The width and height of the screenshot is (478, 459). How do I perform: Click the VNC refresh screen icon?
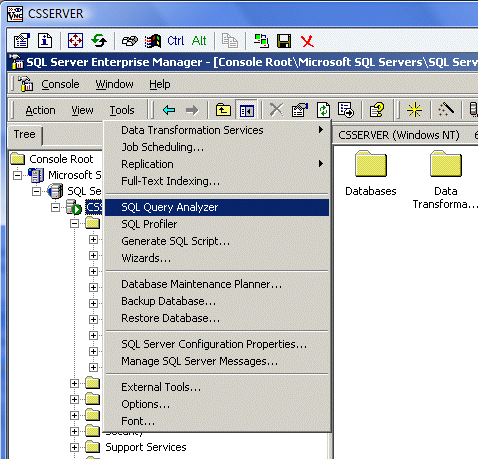point(99,41)
